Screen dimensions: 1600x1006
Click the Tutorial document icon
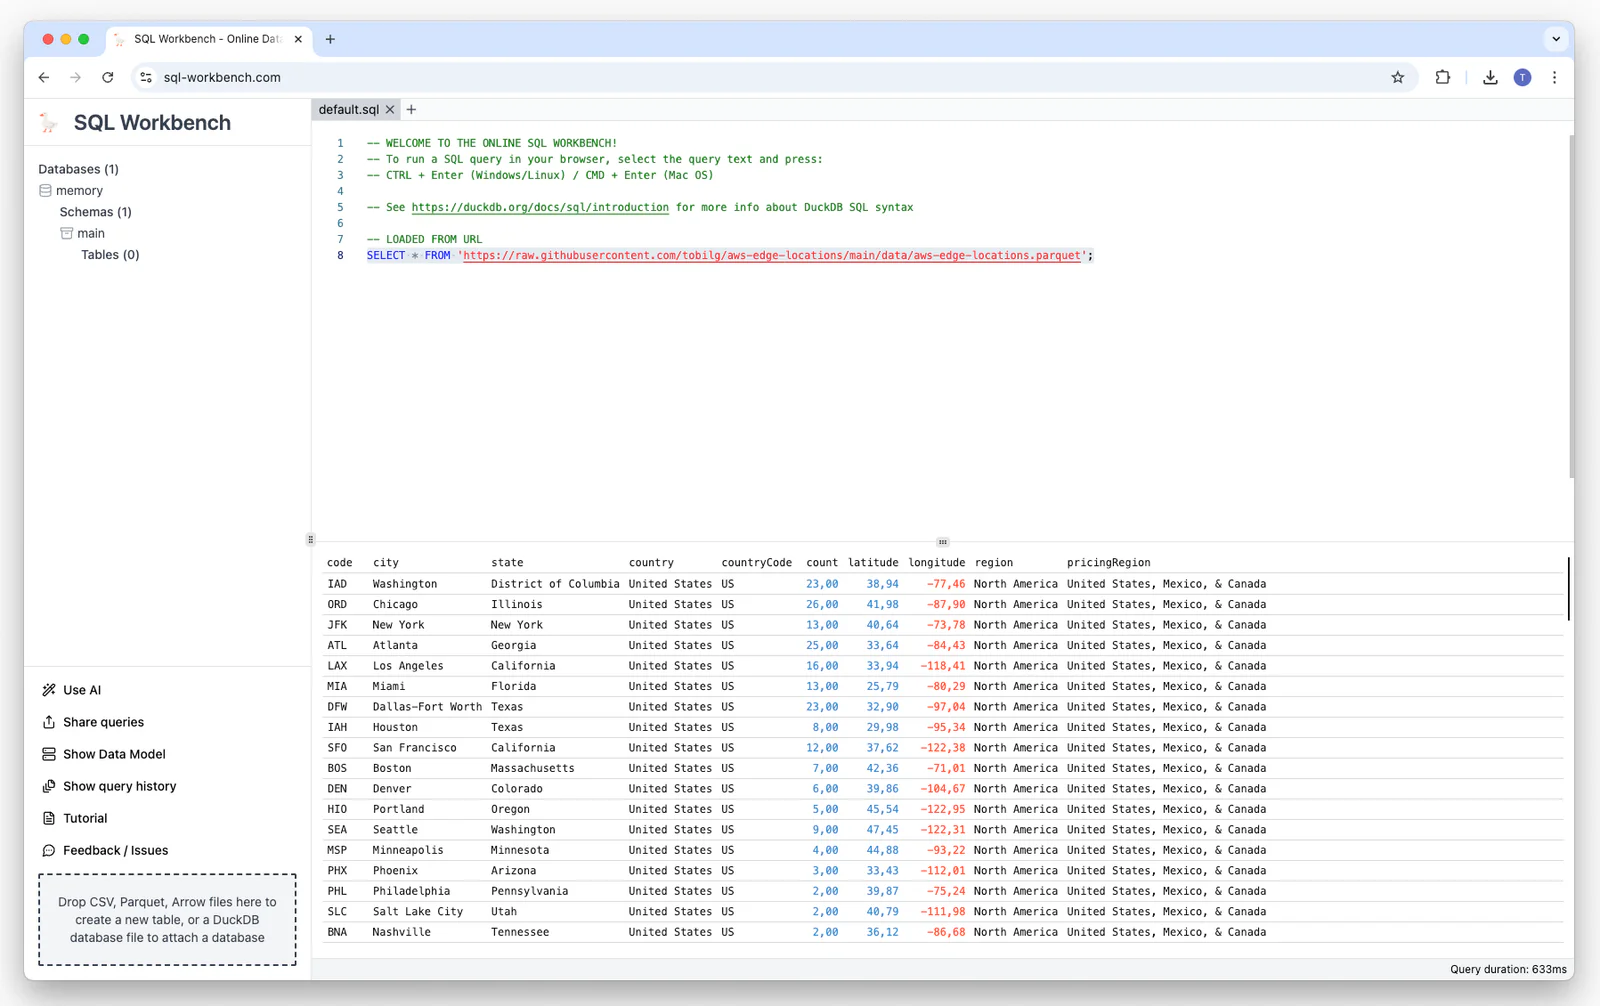tap(49, 818)
